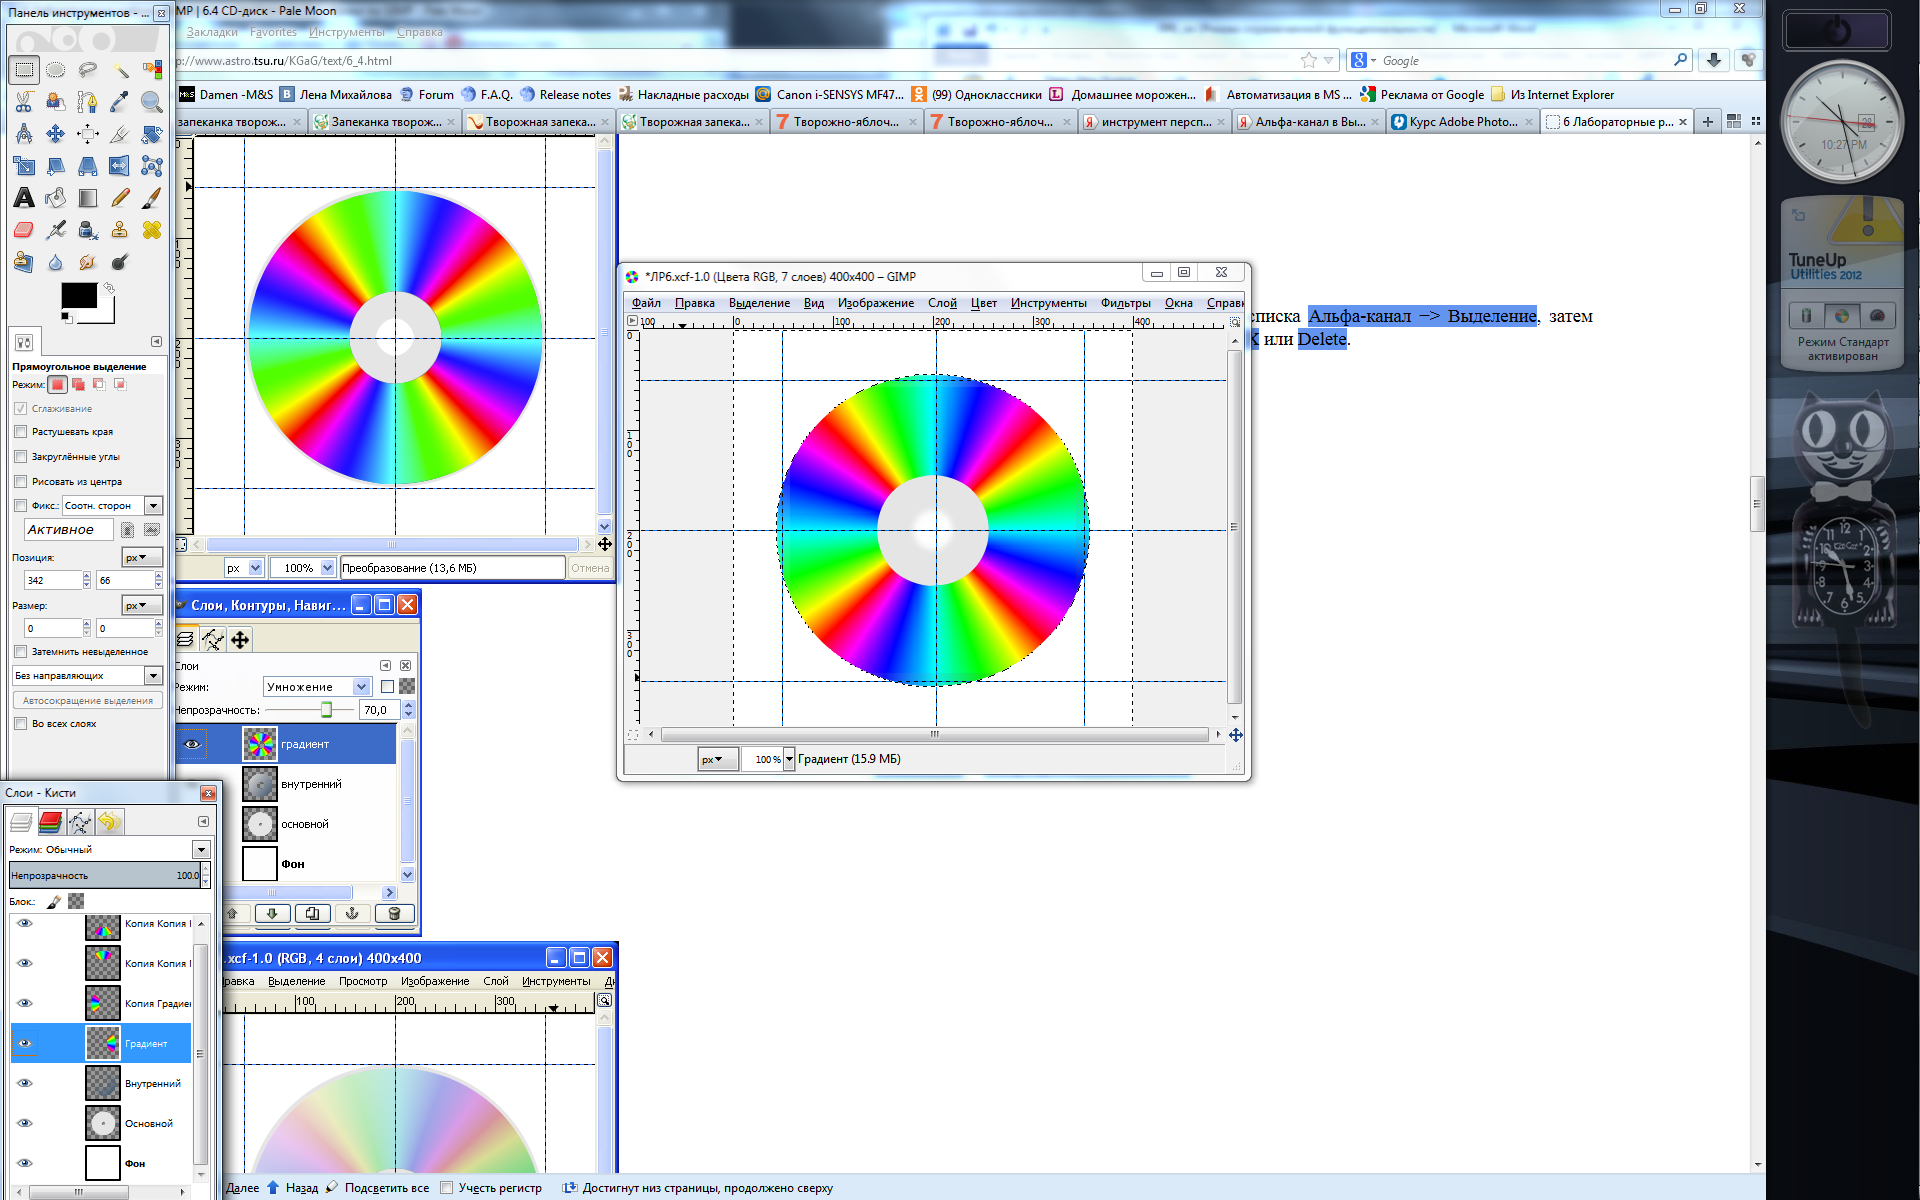Screen dimensions: 1920x1200
Task: Select the Rotate tool
Action: tap(152, 134)
